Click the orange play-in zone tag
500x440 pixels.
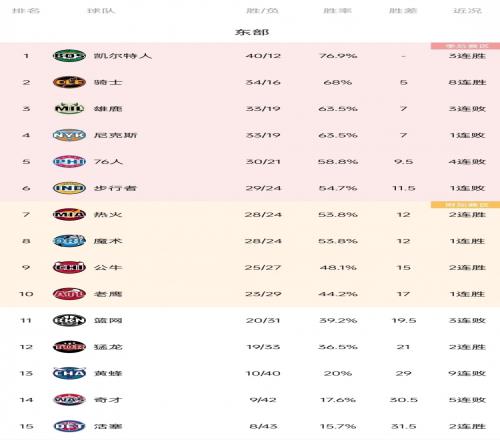click(465, 204)
